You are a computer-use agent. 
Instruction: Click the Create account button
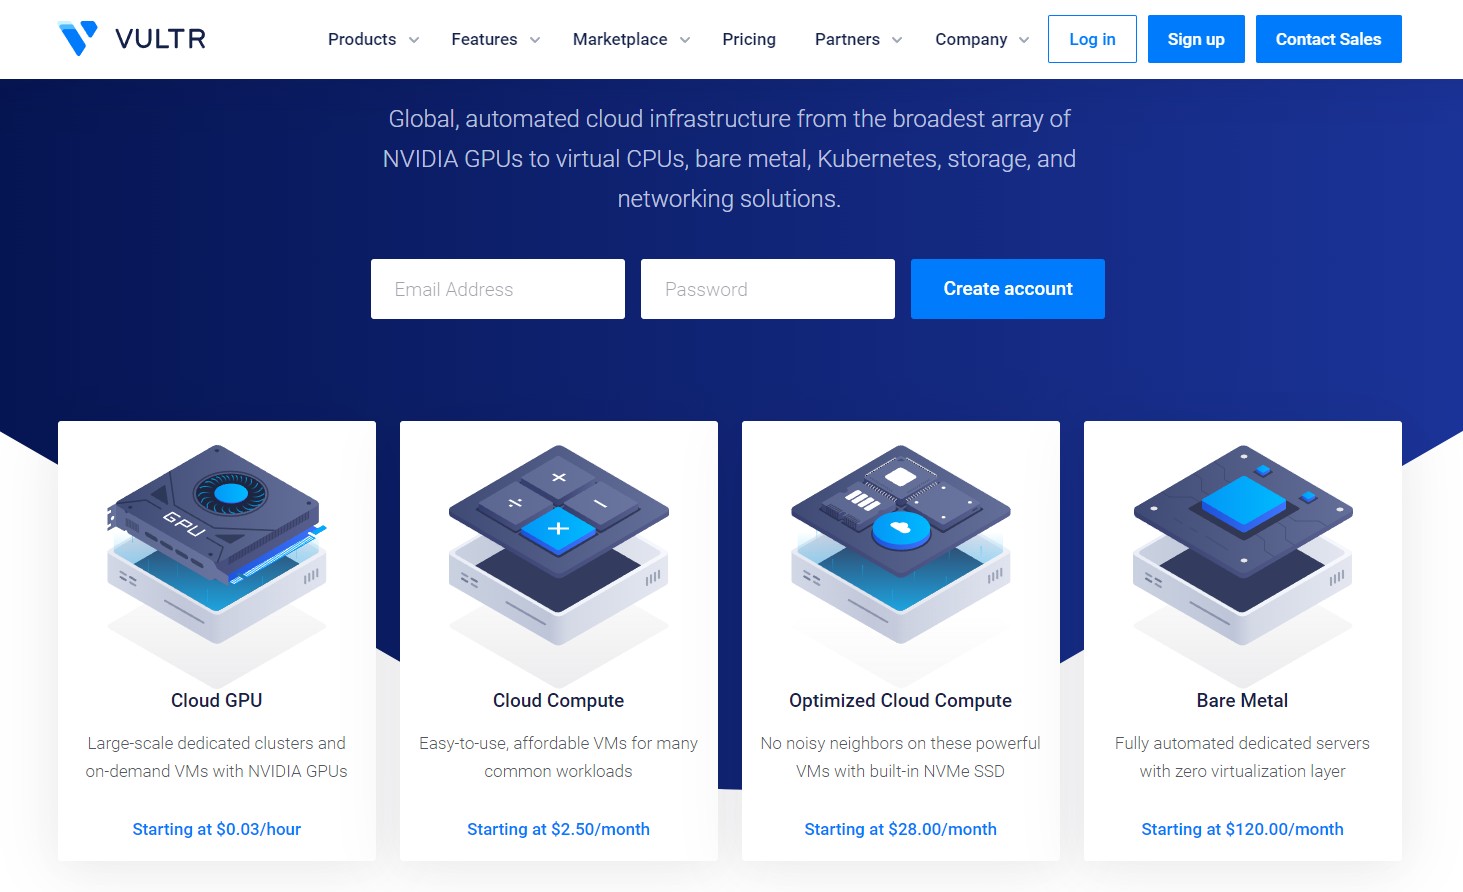click(1008, 289)
